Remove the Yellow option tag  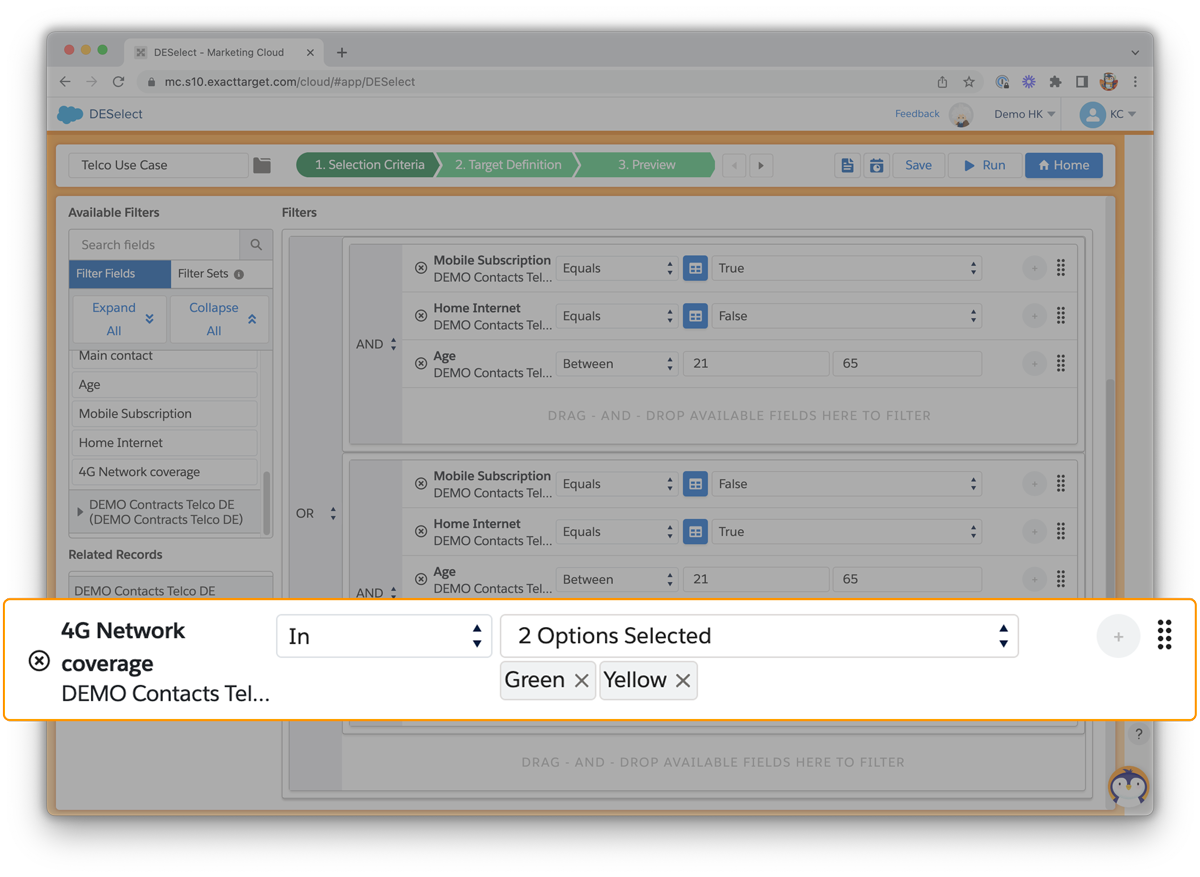tap(683, 681)
